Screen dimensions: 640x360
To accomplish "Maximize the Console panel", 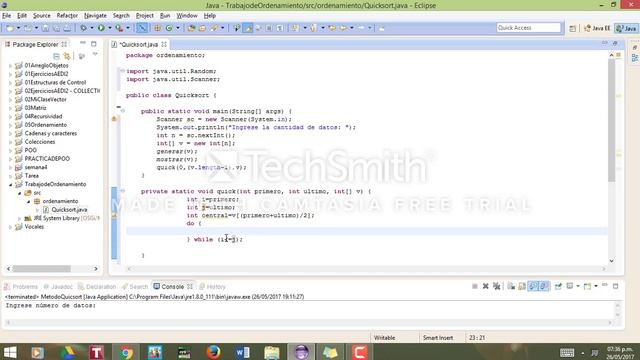I will (x=616, y=286).
